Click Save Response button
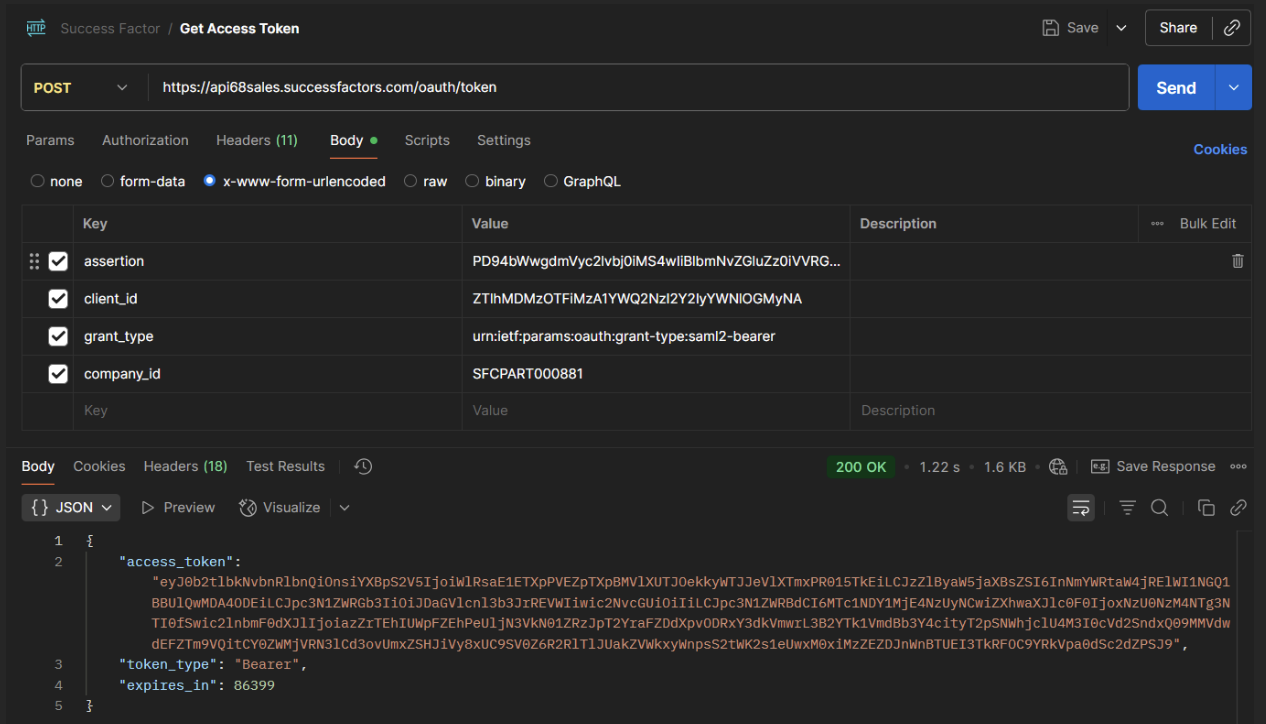The image size is (1266, 724). click(x=1153, y=467)
